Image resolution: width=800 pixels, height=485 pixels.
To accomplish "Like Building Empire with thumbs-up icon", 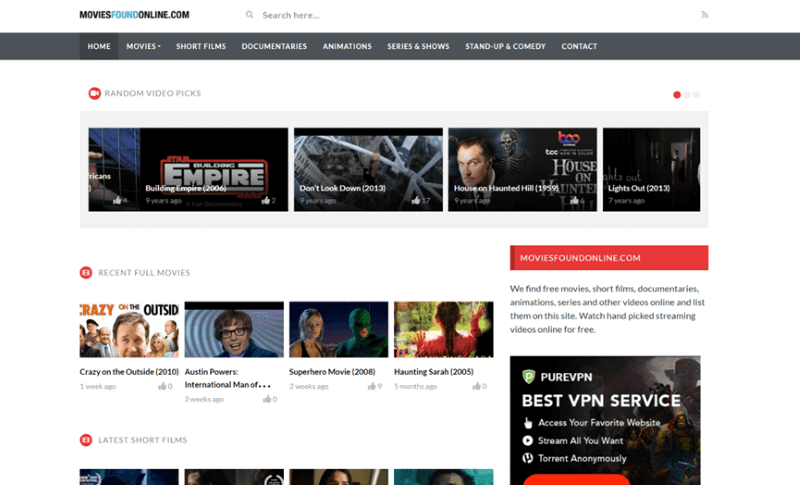I will pos(265,200).
